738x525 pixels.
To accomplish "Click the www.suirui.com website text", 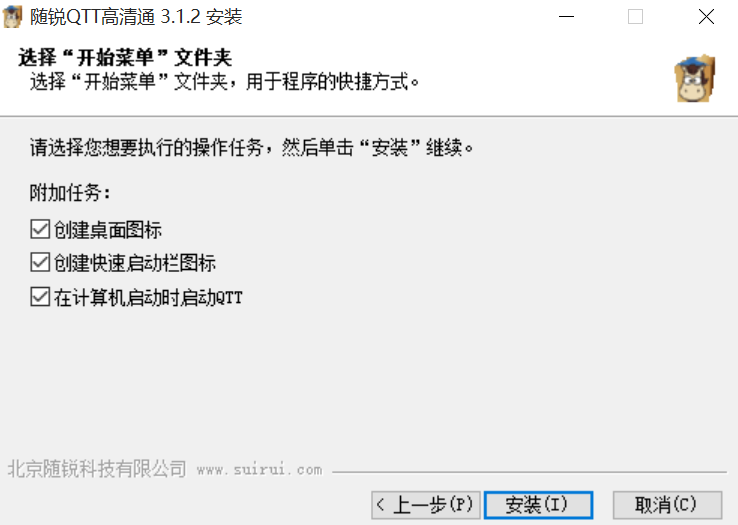I will [x=259, y=469].
